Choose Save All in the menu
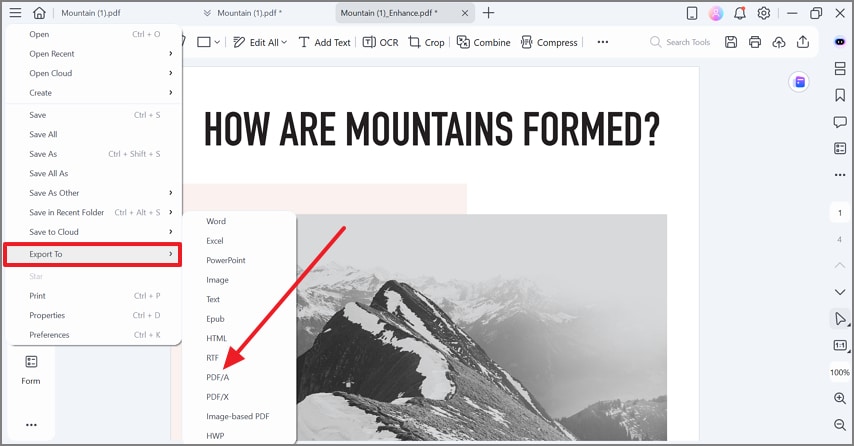This screenshot has width=854, height=446. click(x=94, y=135)
